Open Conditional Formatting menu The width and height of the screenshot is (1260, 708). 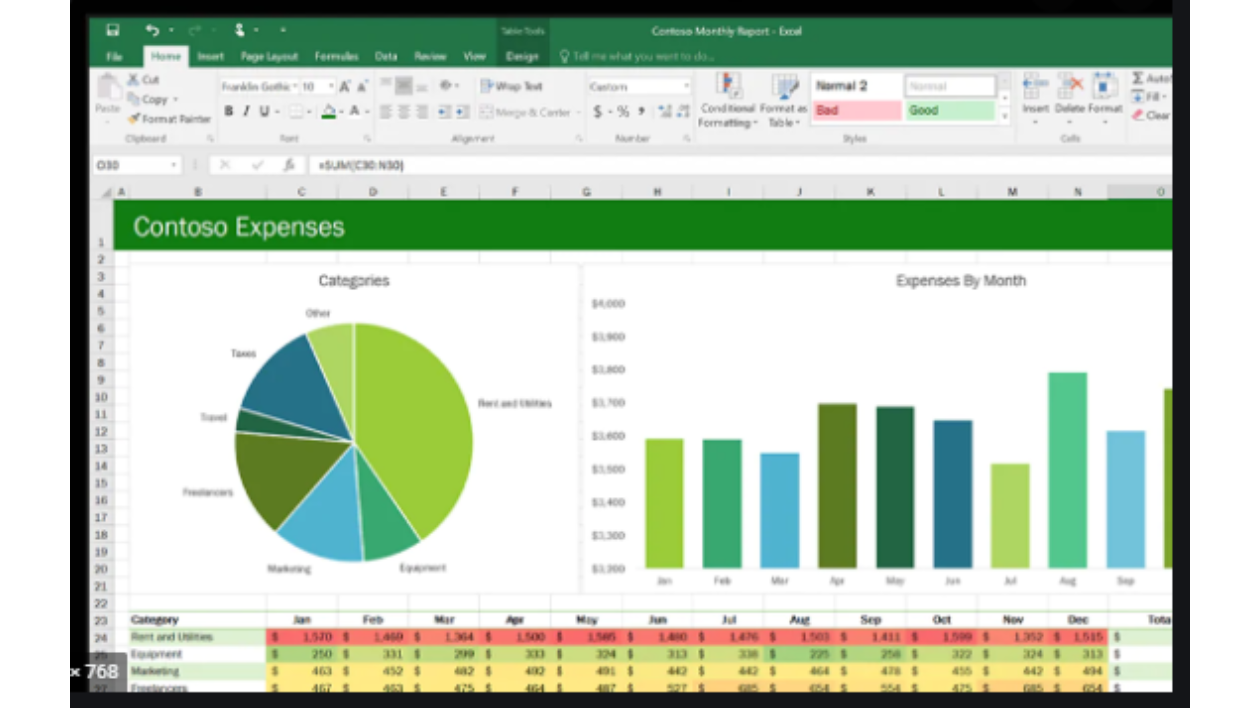pos(728,100)
